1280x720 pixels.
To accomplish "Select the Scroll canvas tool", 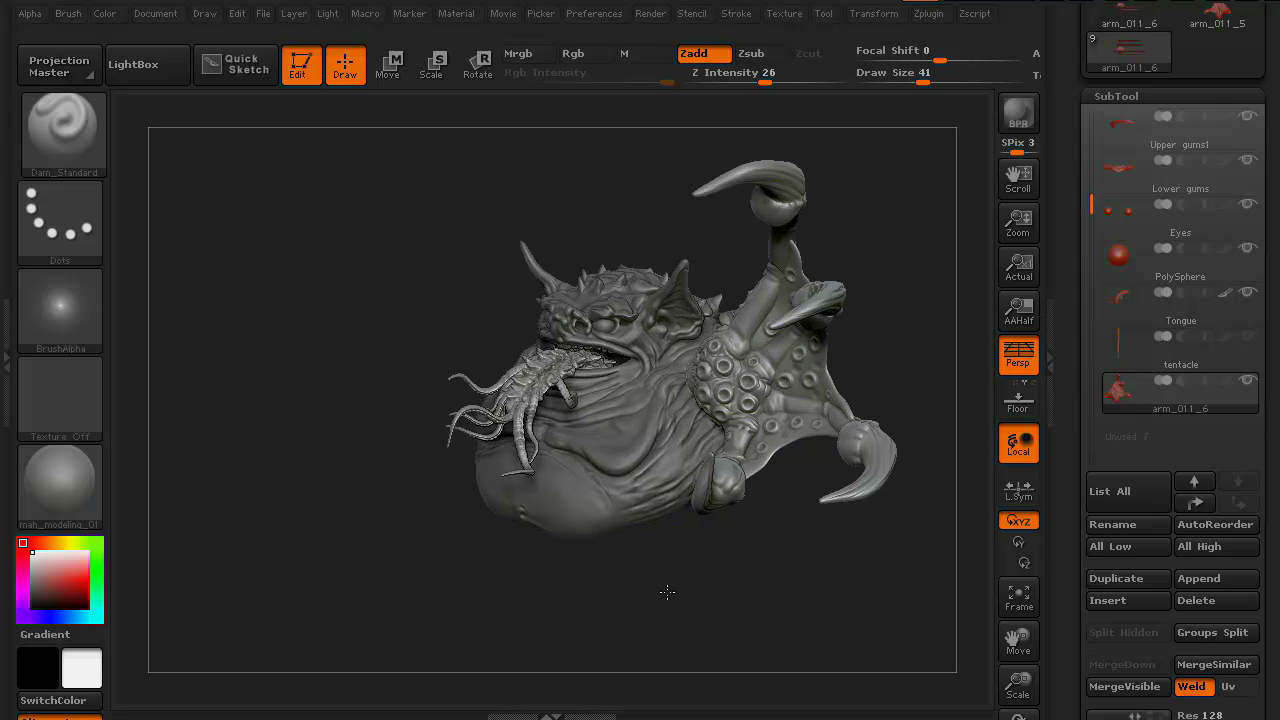I will (x=1018, y=178).
